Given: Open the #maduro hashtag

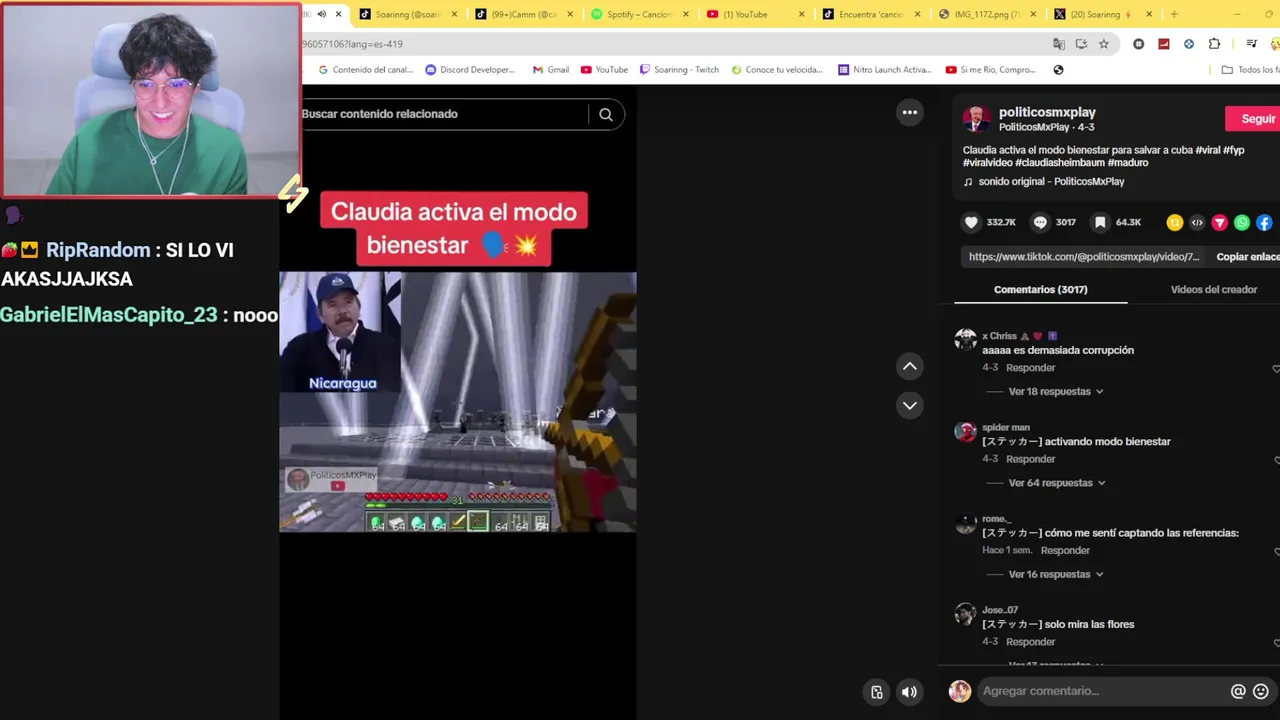Looking at the screenshot, I should (1128, 163).
